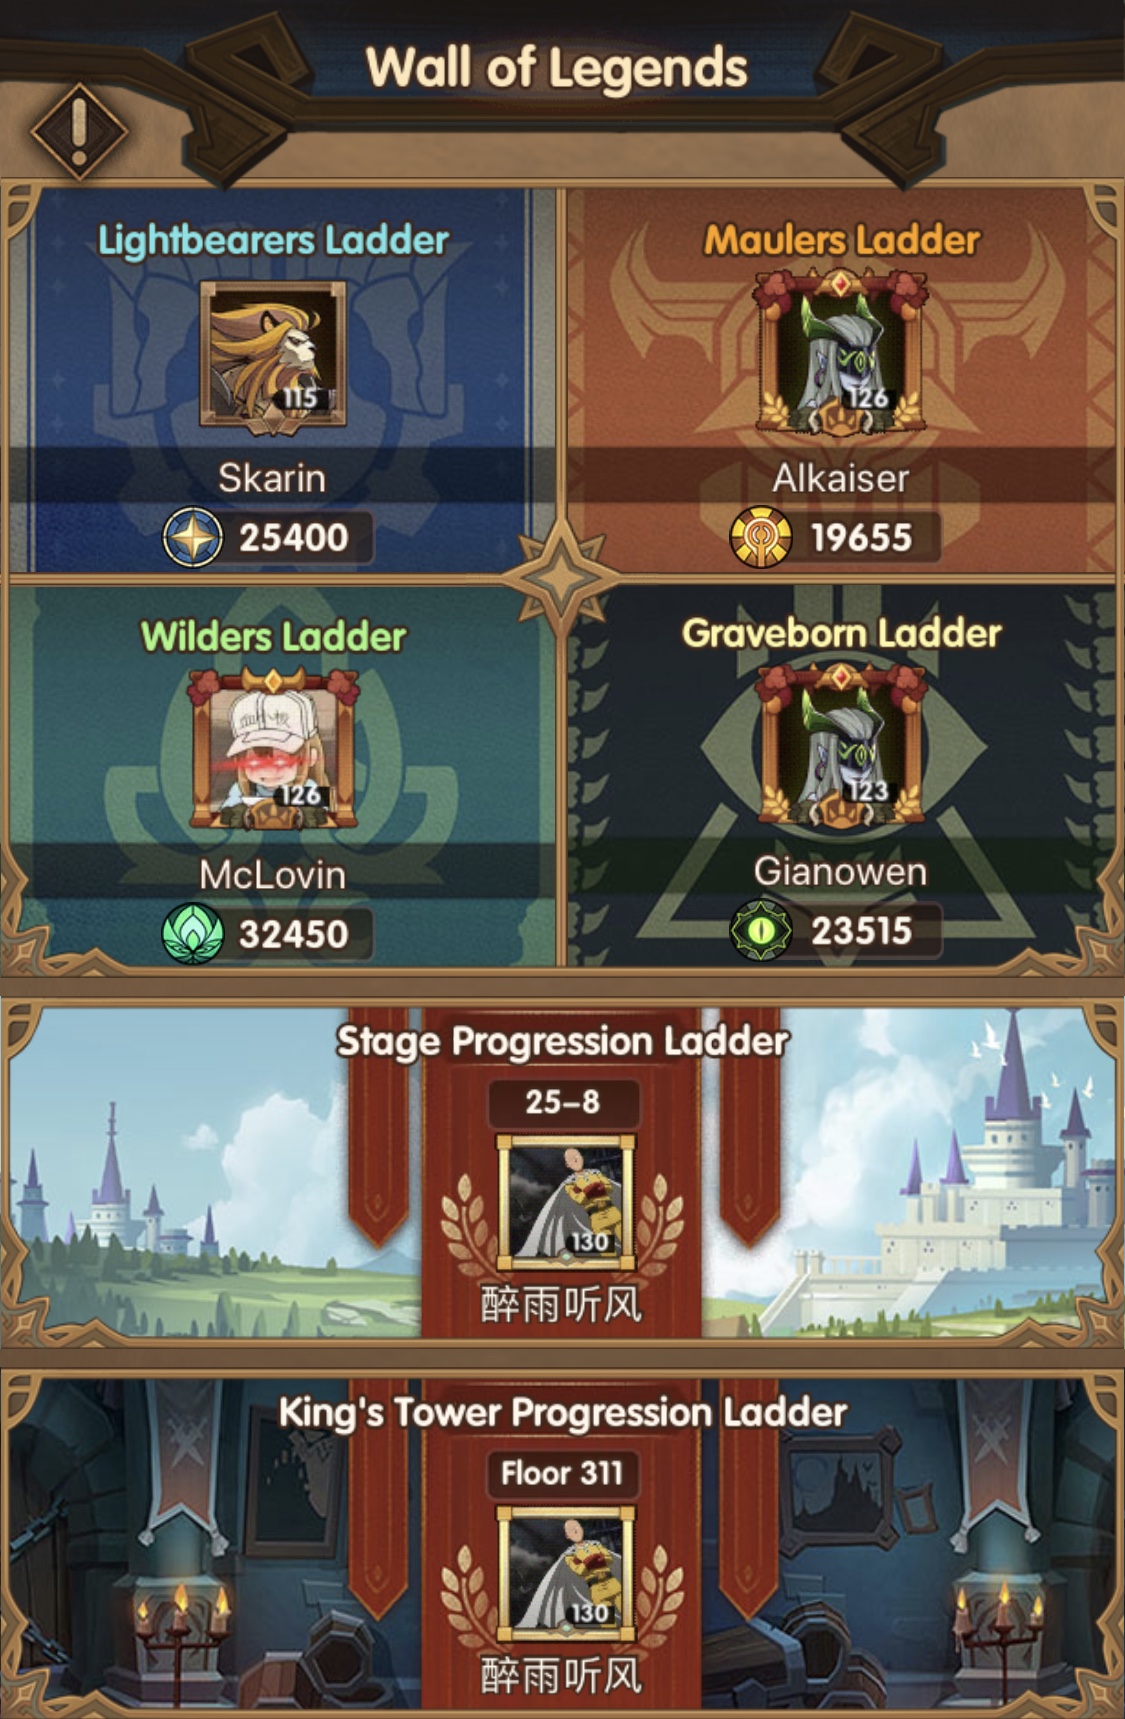1125x1719 pixels.
Task: Open the Lightbearers Ladder heading
Action: tap(273, 240)
